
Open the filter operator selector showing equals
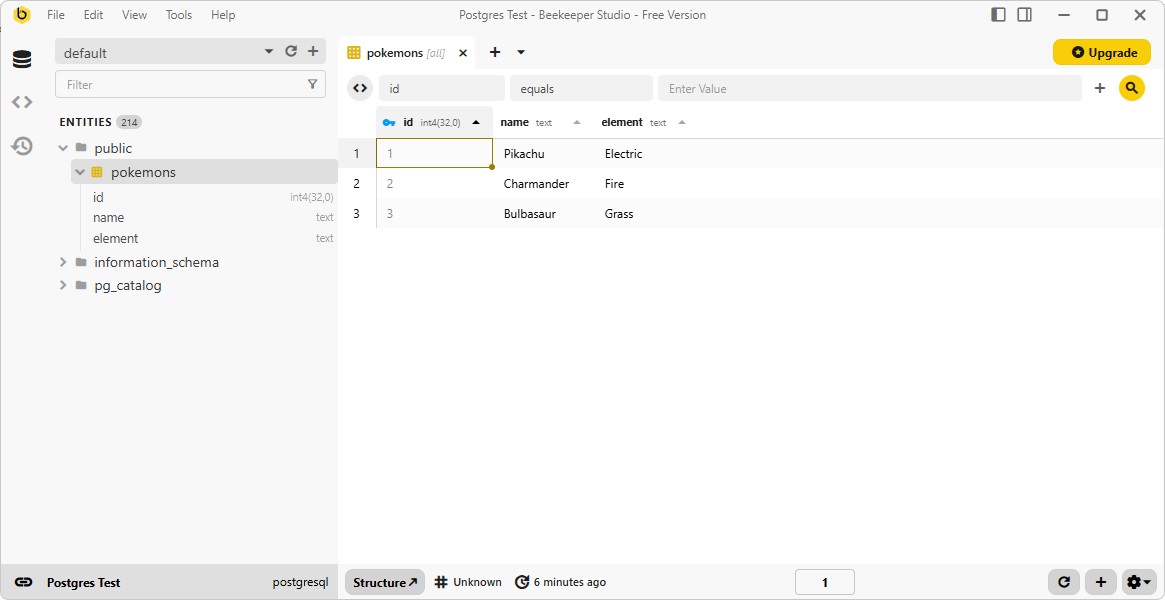pyautogui.click(x=581, y=88)
